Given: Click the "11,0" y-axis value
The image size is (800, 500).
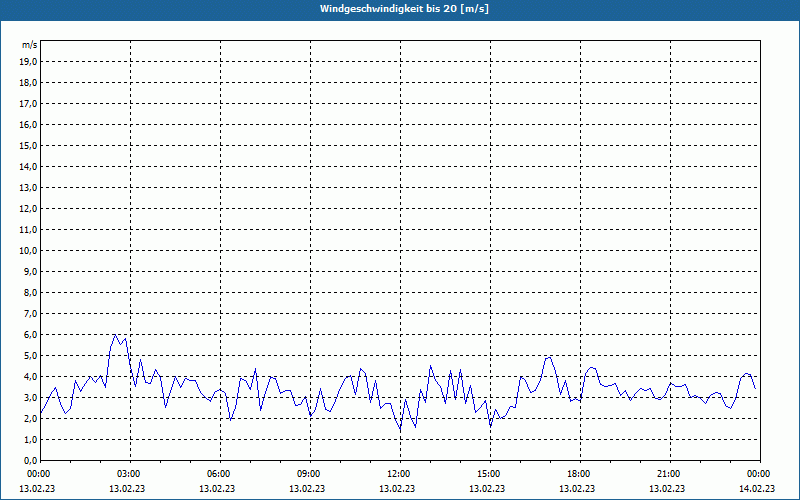Looking at the screenshot, I should (28, 230).
